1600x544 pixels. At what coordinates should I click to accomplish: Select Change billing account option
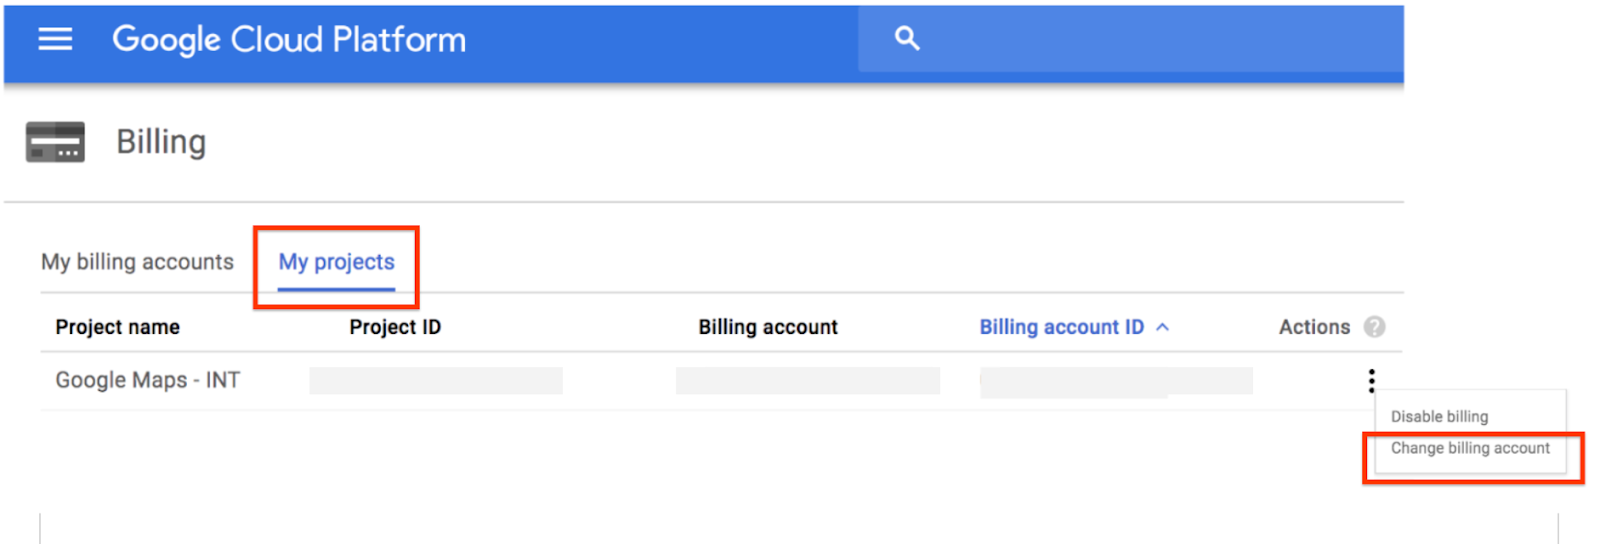(1470, 448)
